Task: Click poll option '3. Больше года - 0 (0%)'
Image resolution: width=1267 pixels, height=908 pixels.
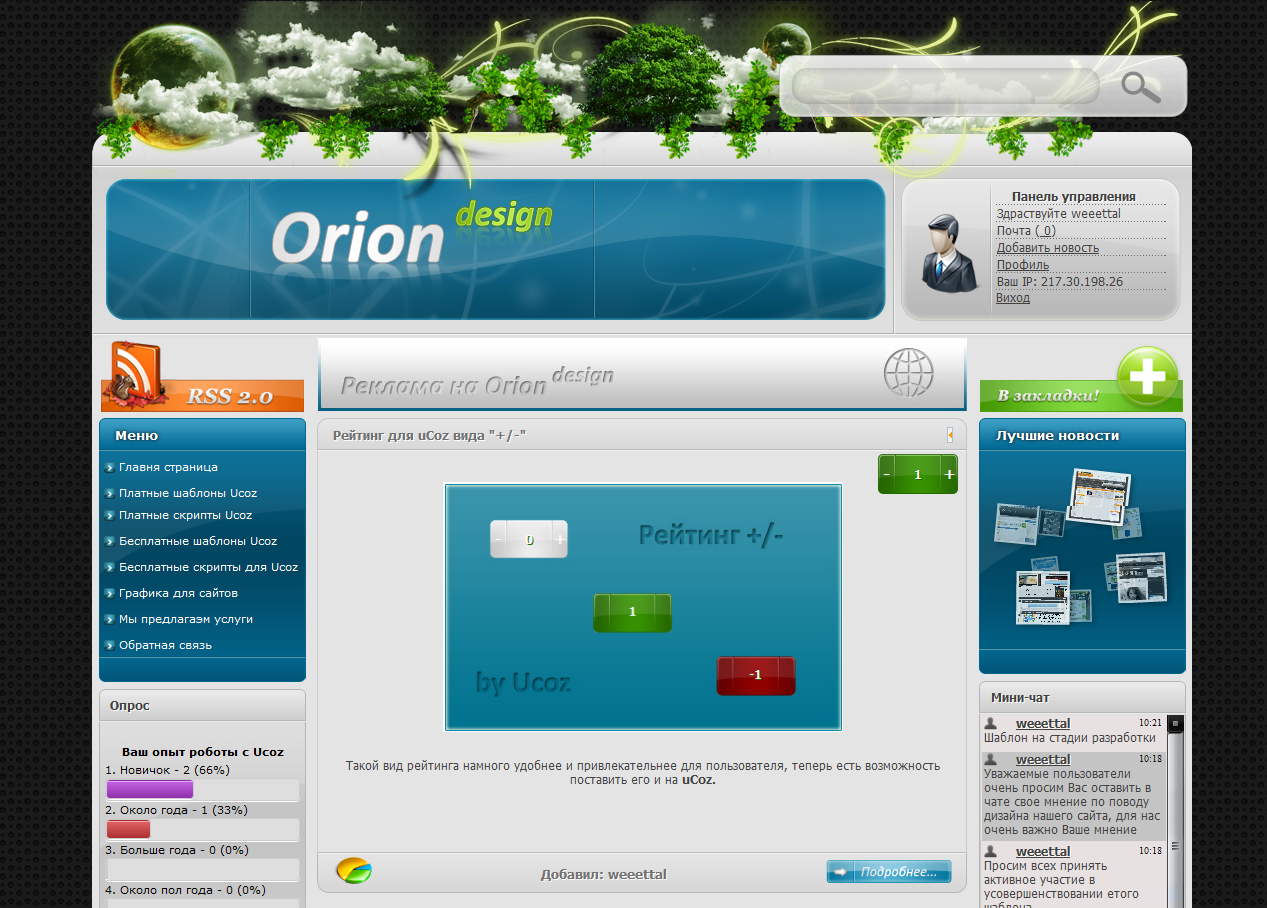Action: (x=177, y=850)
